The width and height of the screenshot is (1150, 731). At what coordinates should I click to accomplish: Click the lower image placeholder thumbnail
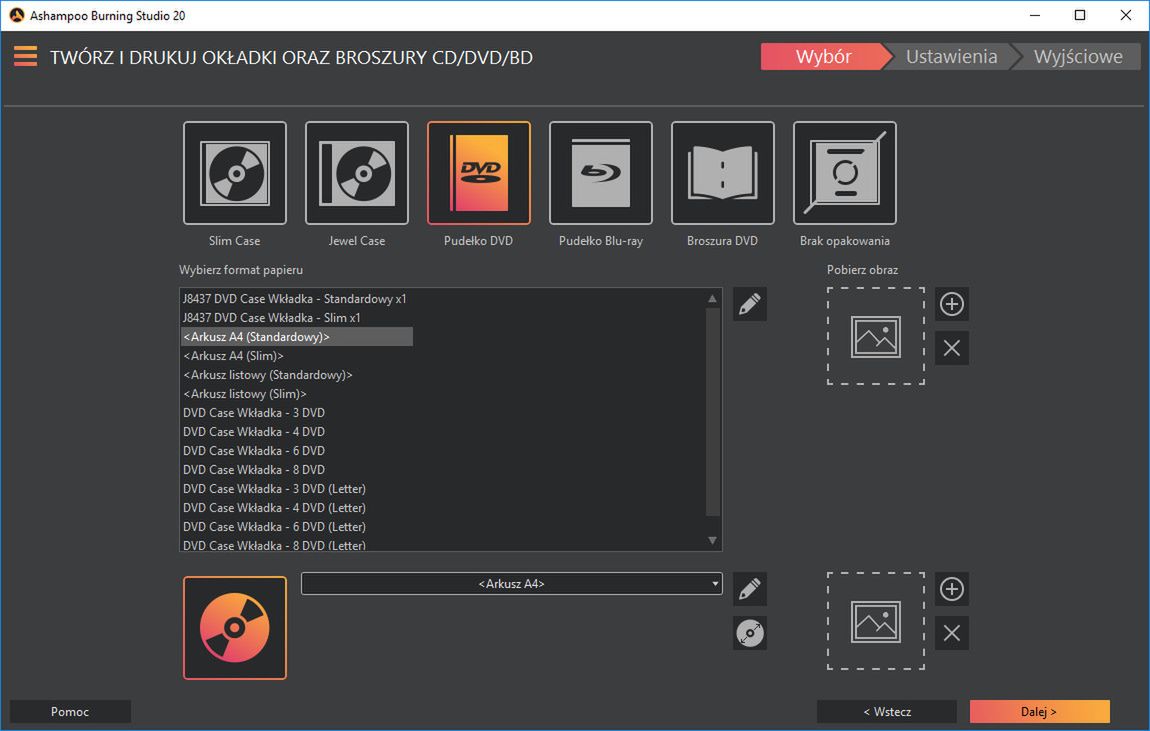(x=876, y=621)
